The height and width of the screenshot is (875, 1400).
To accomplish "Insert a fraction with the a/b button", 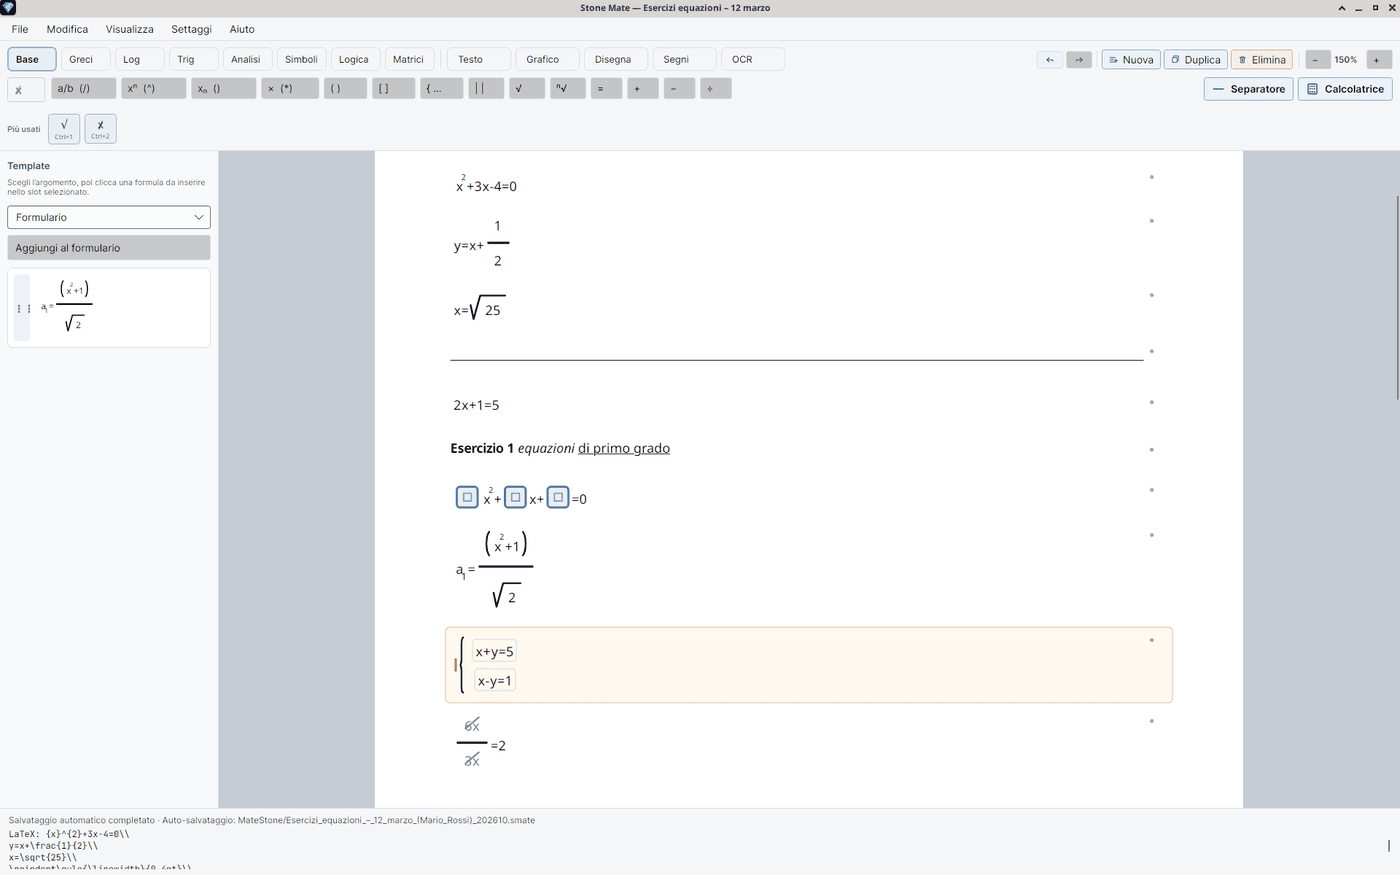I will point(84,88).
